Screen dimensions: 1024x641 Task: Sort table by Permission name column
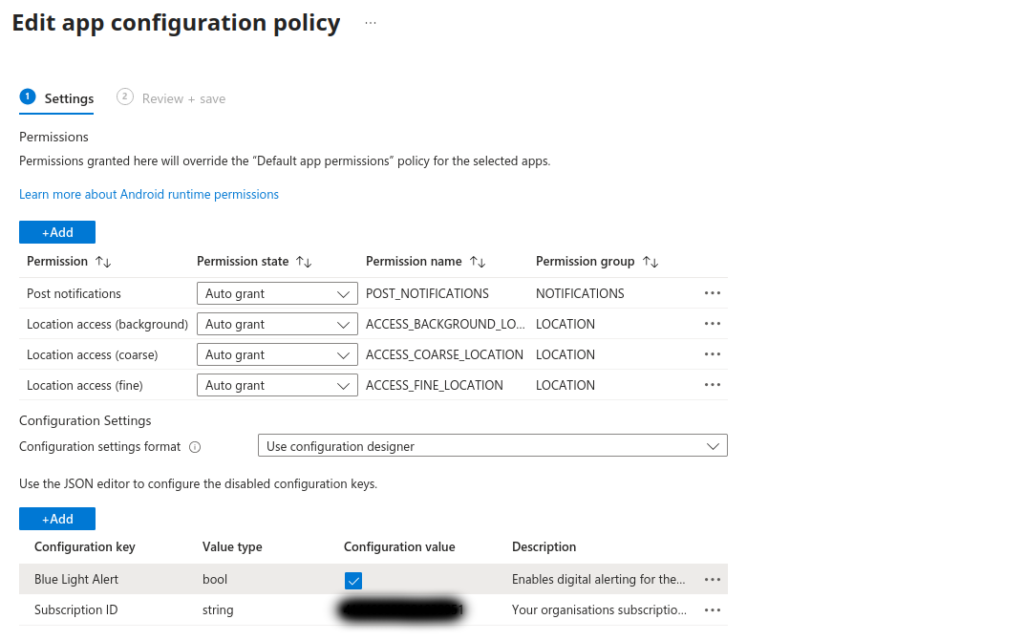[478, 262]
